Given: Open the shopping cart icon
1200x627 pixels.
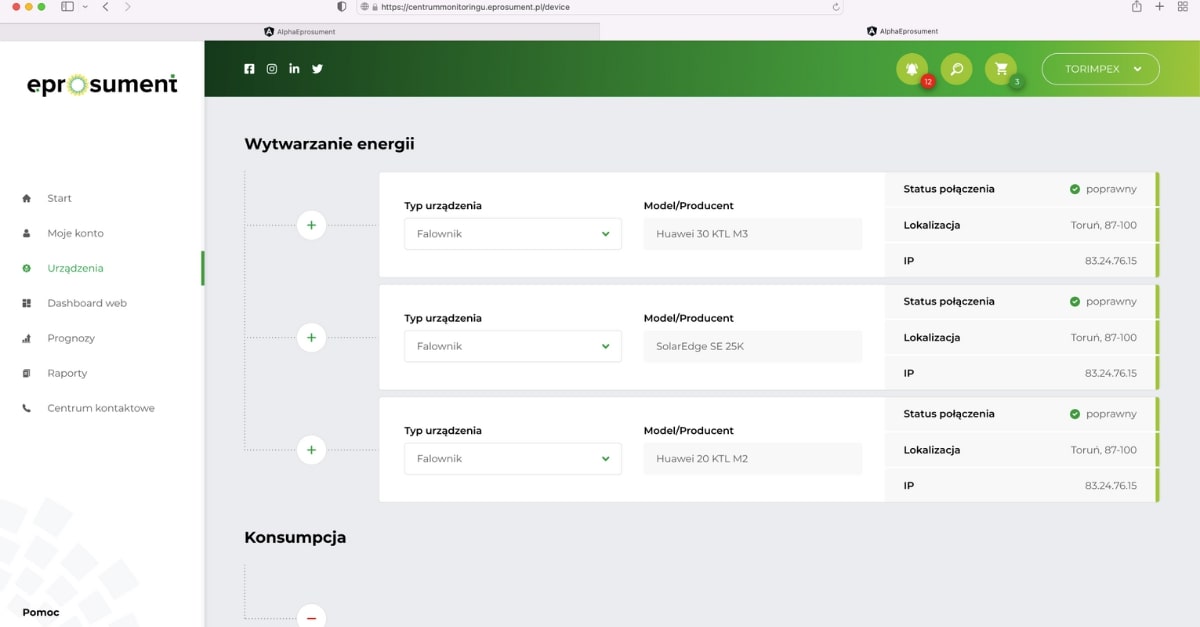Looking at the screenshot, I should pyautogui.click(x=1000, y=69).
